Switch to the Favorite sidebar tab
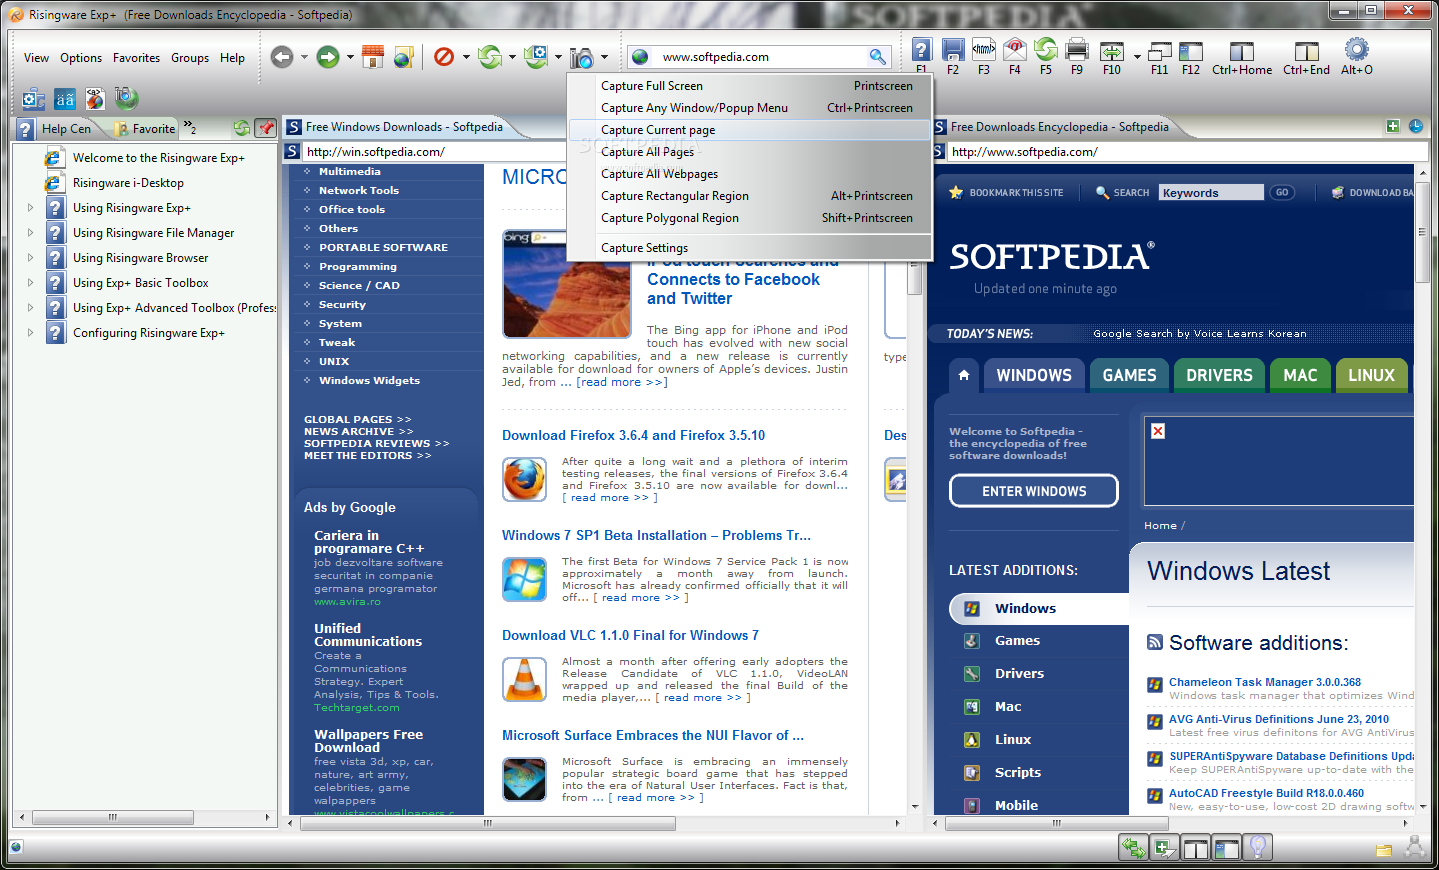This screenshot has width=1439, height=870. [x=145, y=128]
